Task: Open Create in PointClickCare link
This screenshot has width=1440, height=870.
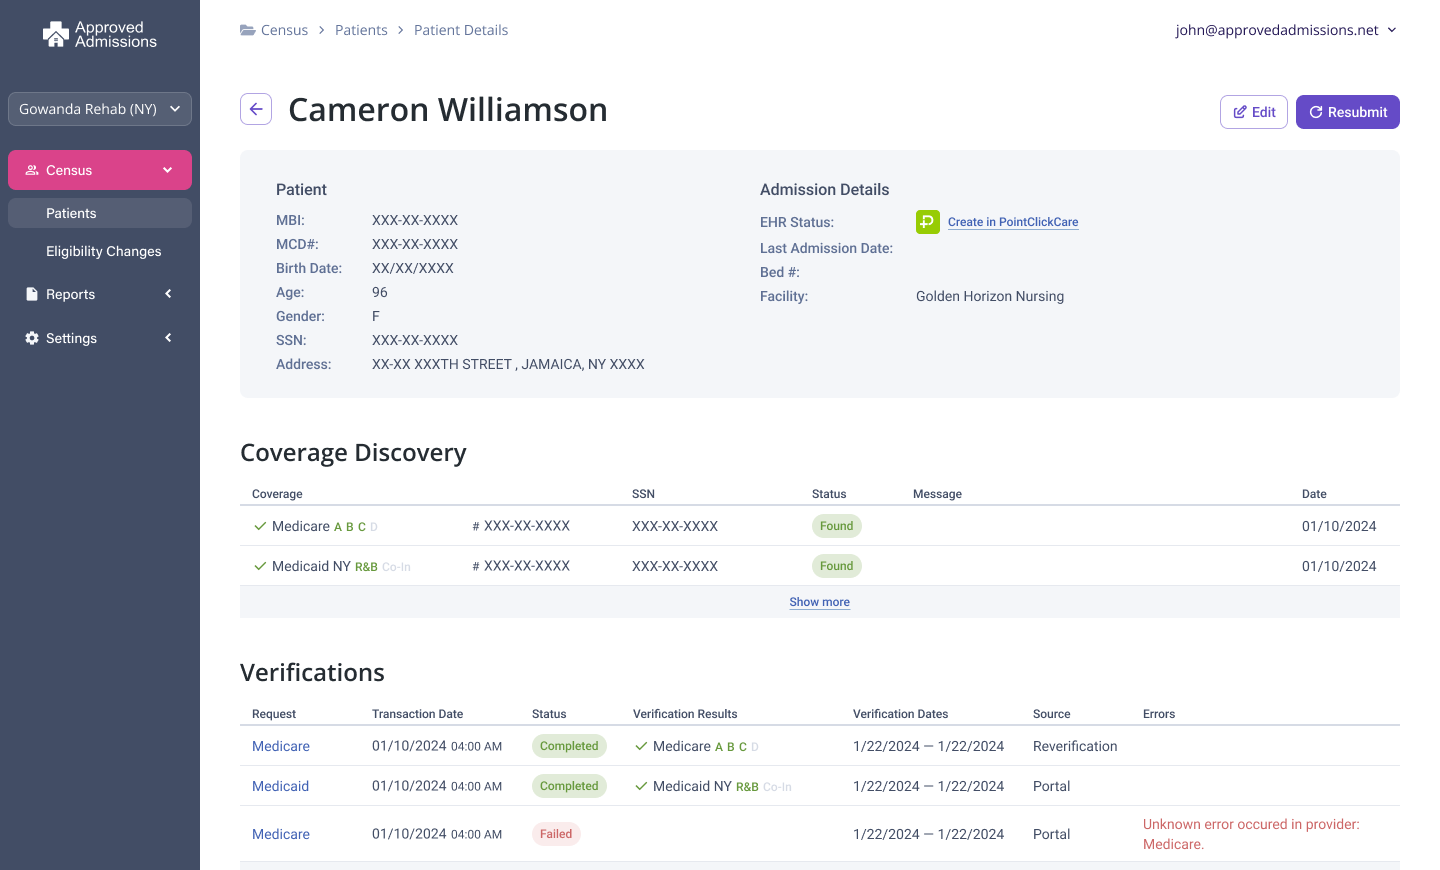Action: click(1013, 222)
